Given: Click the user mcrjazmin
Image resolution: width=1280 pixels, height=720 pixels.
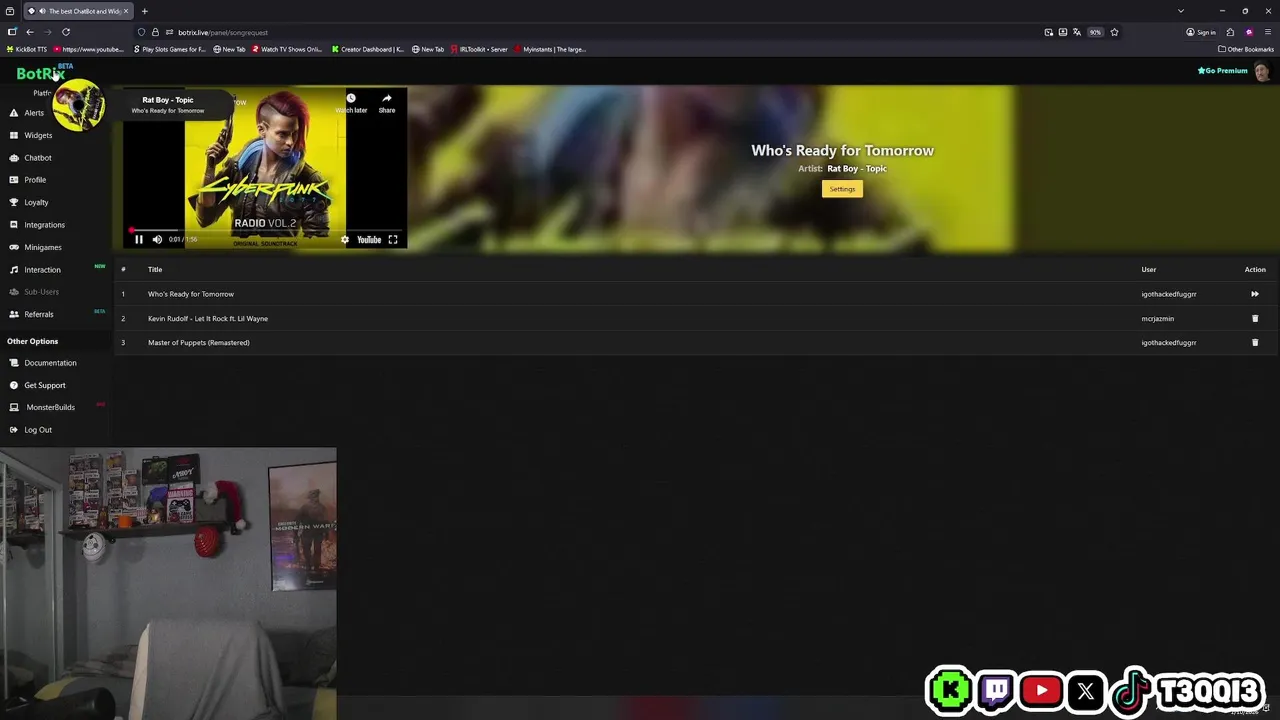Looking at the screenshot, I should click(x=1158, y=318).
